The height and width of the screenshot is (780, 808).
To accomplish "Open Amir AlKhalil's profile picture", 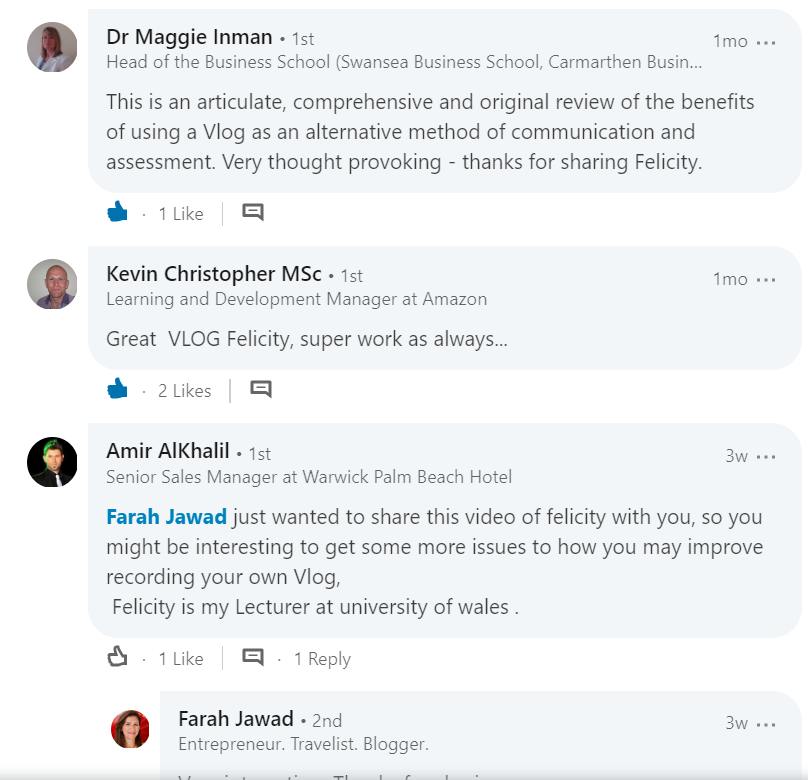I will pos(52,462).
